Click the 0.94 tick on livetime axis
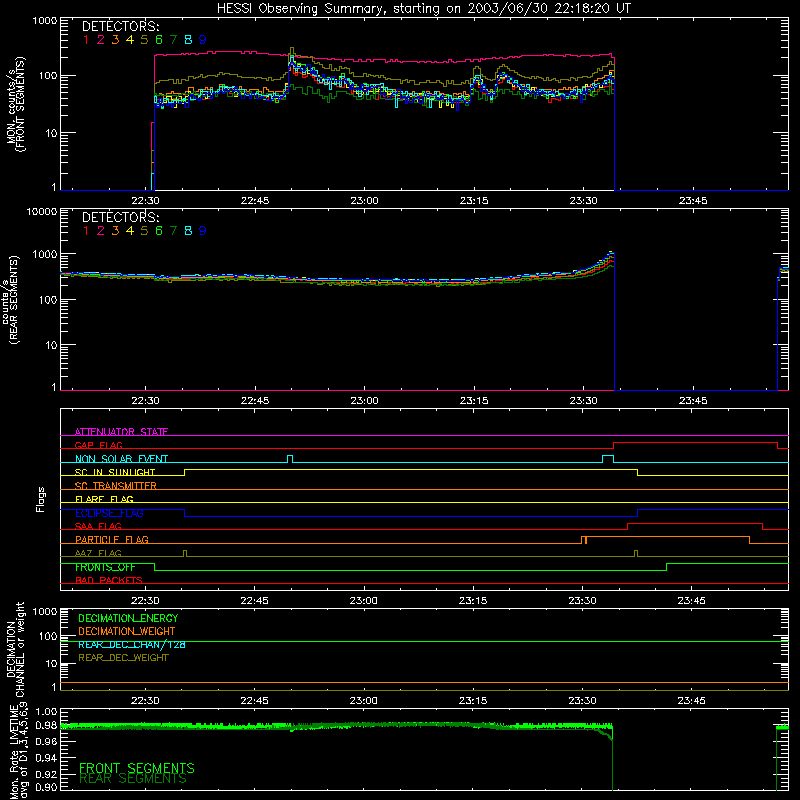The height and width of the screenshot is (800, 800). coord(46,757)
